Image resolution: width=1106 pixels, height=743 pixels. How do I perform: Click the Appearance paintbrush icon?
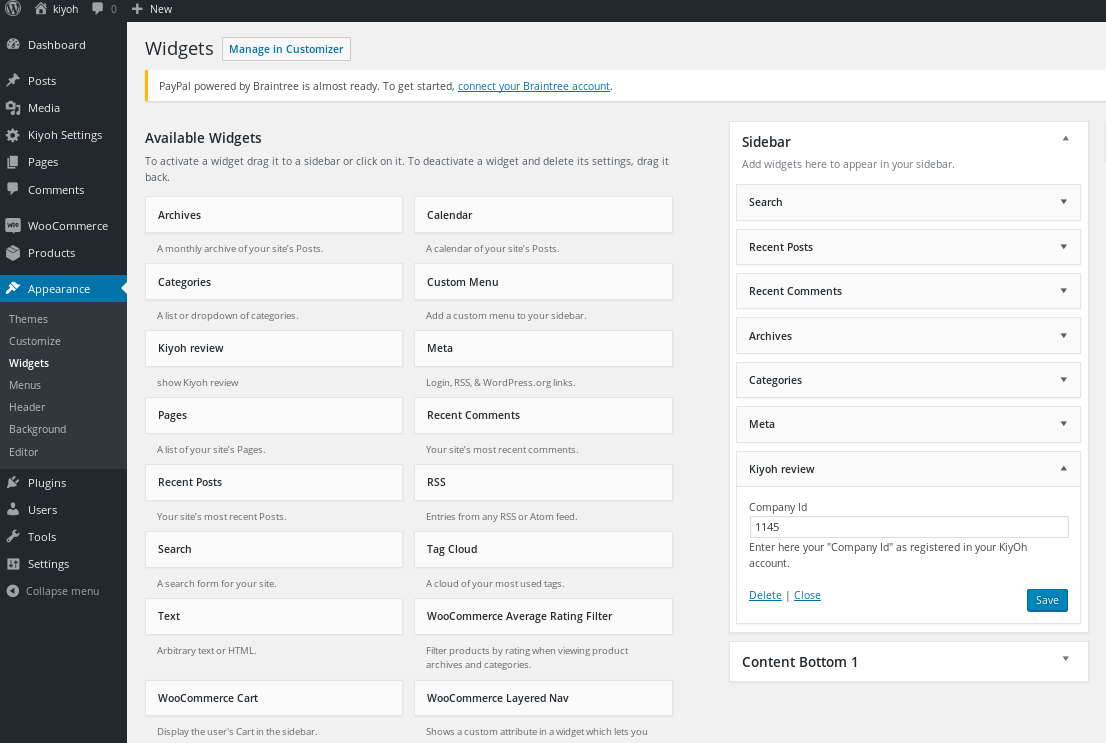point(13,288)
